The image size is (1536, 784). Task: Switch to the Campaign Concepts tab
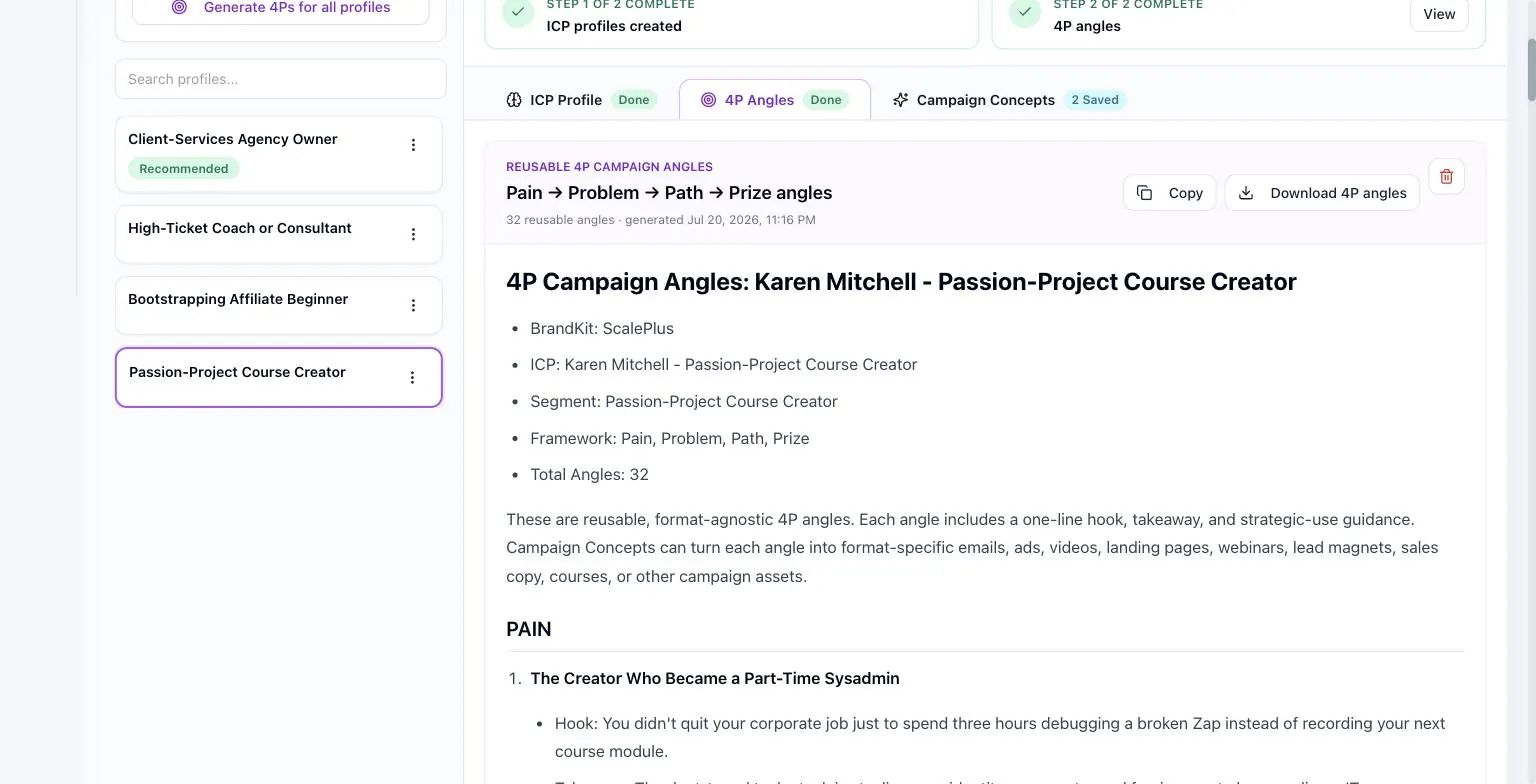pyautogui.click(x=1008, y=100)
